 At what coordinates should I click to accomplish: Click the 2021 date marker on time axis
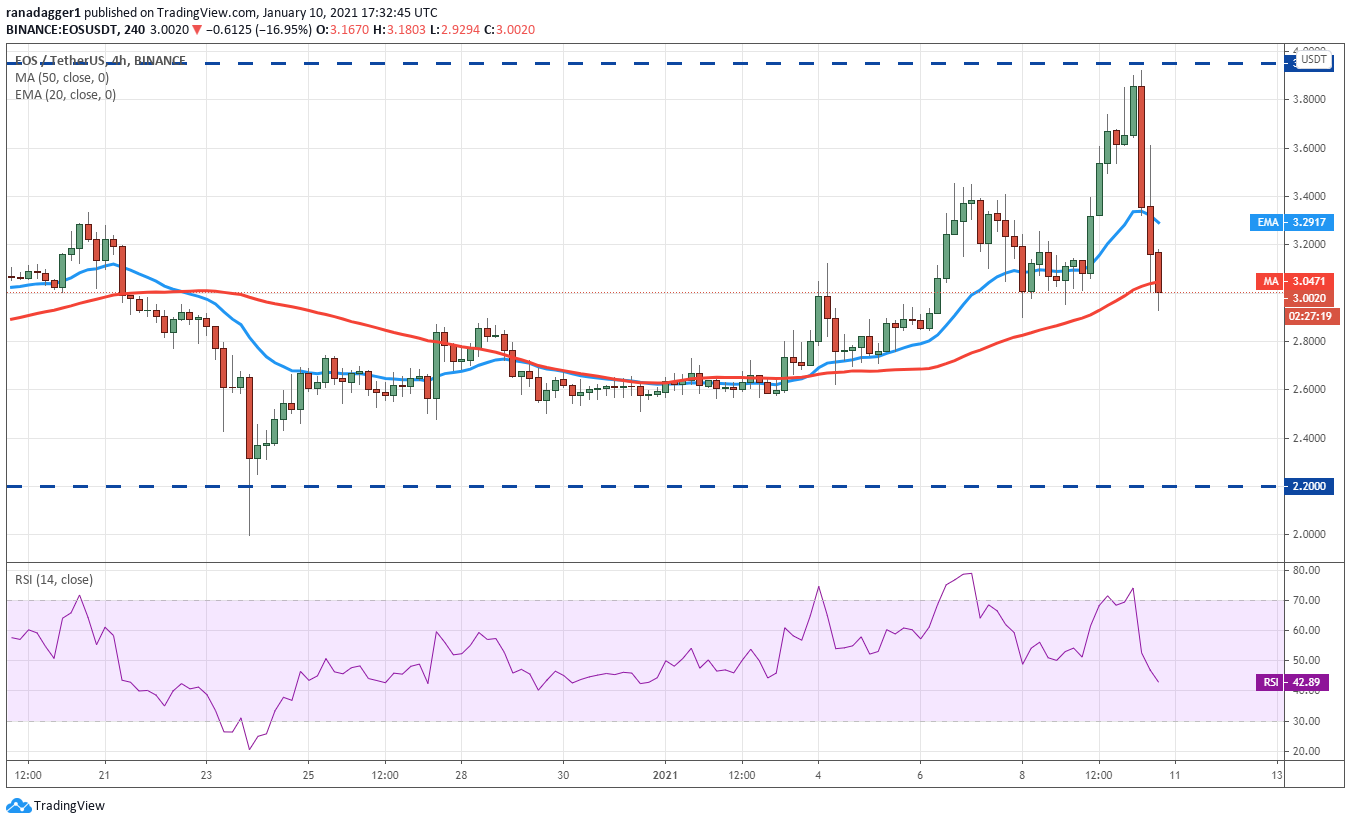[x=665, y=776]
